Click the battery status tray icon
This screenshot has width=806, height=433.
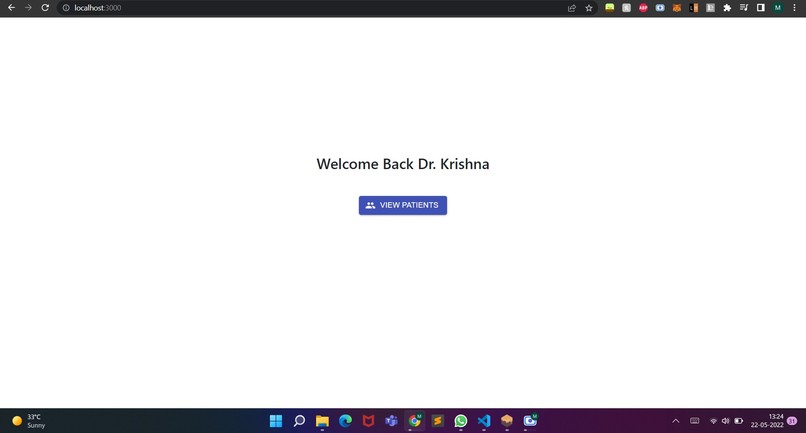[739, 421]
